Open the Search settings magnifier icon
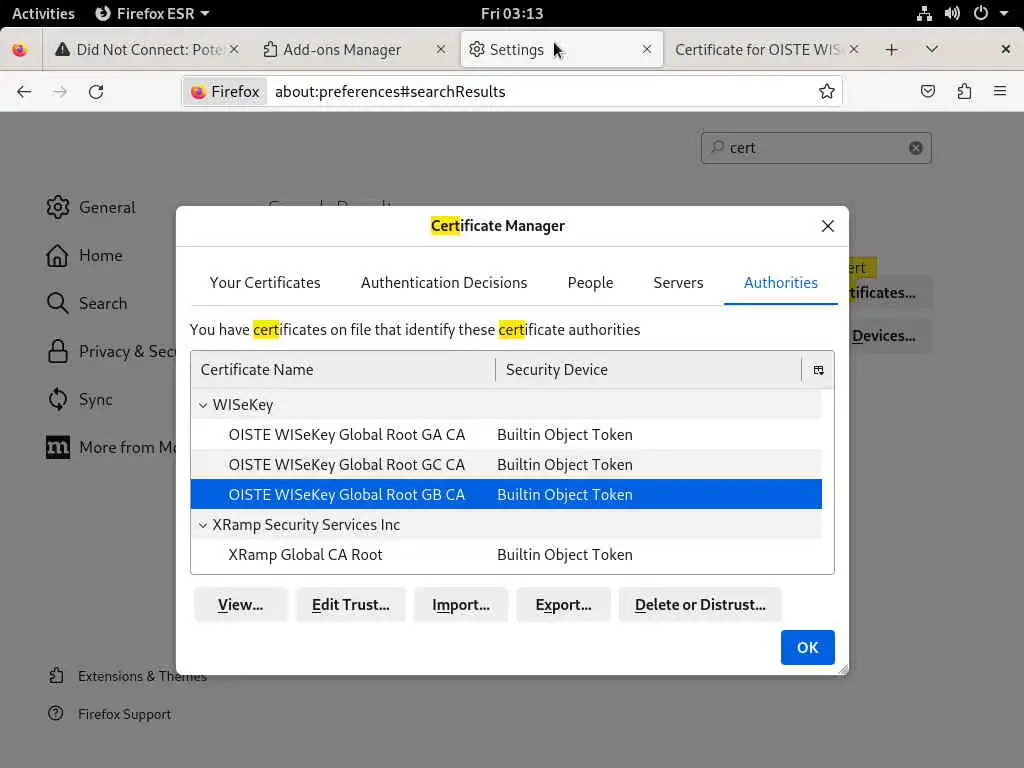Viewport: 1024px width, 768px height. click(57, 303)
